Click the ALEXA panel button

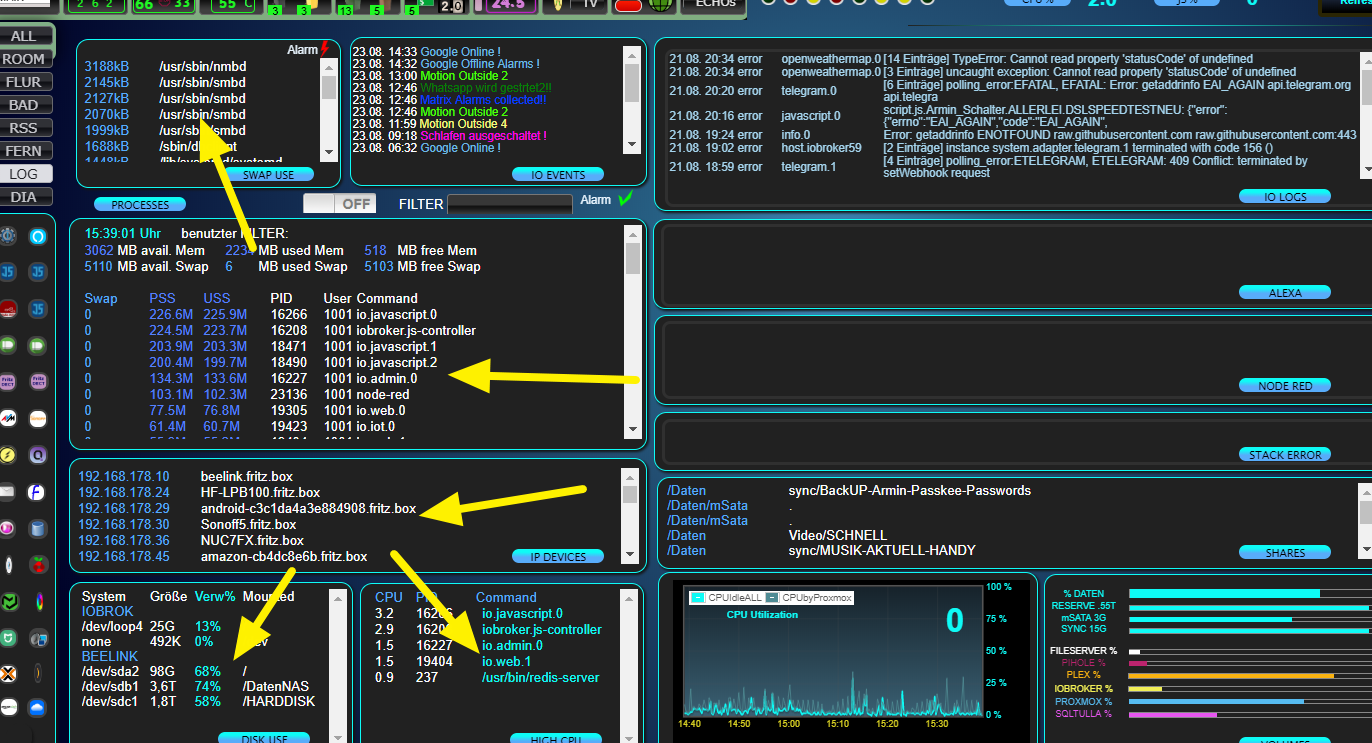(x=1285, y=292)
